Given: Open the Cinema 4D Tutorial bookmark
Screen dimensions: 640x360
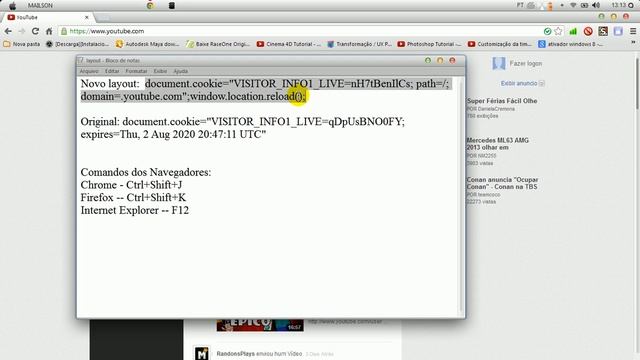Looking at the screenshot, I should click(289, 44).
